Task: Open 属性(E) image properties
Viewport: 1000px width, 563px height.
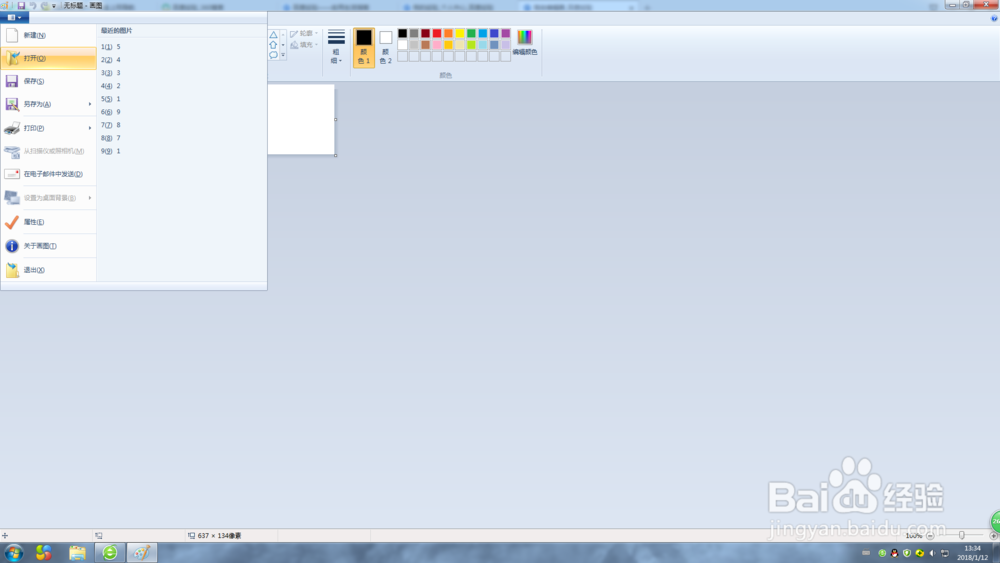Action: pos(48,222)
